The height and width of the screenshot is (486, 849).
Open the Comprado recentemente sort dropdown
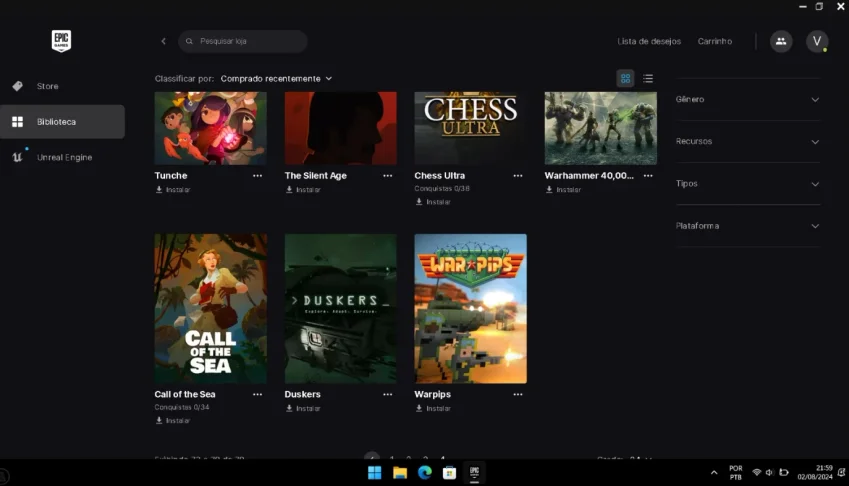[276, 78]
